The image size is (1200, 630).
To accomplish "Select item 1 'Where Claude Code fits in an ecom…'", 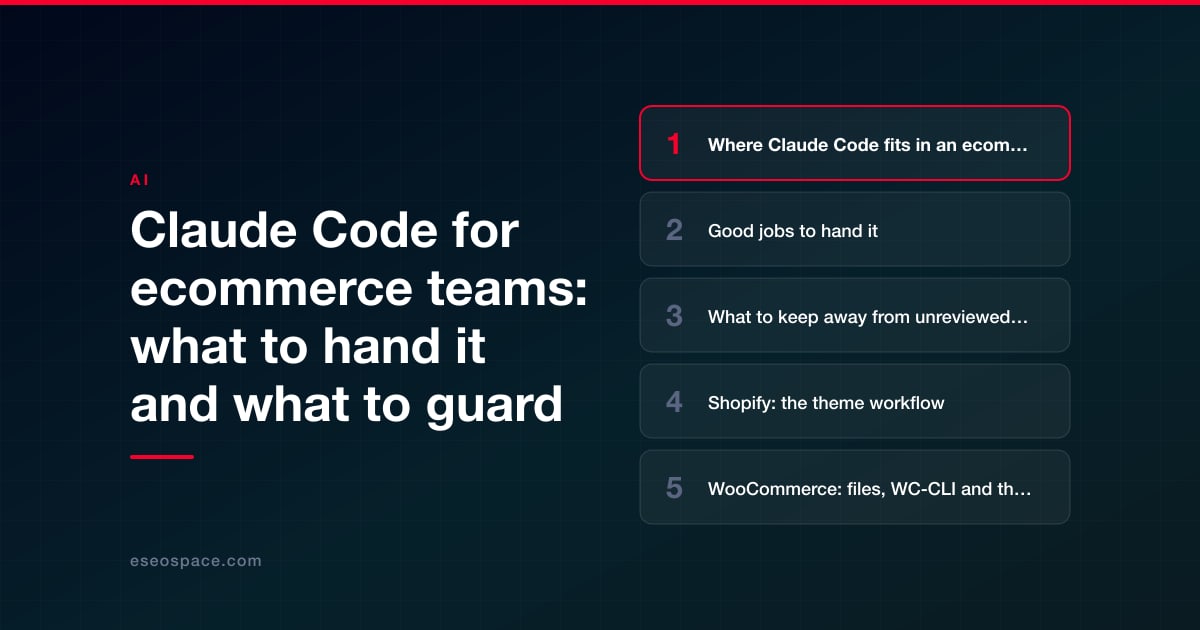I will [x=855, y=143].
